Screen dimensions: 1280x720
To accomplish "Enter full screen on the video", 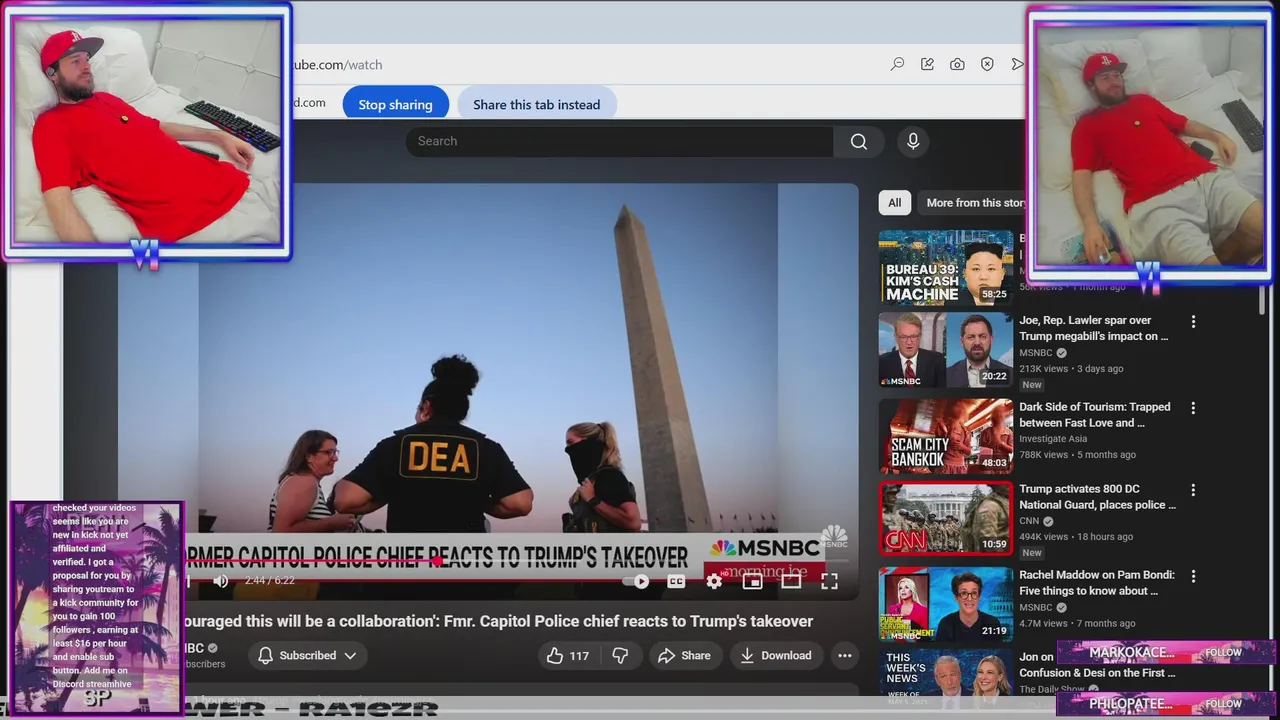I will coord(829,581).
